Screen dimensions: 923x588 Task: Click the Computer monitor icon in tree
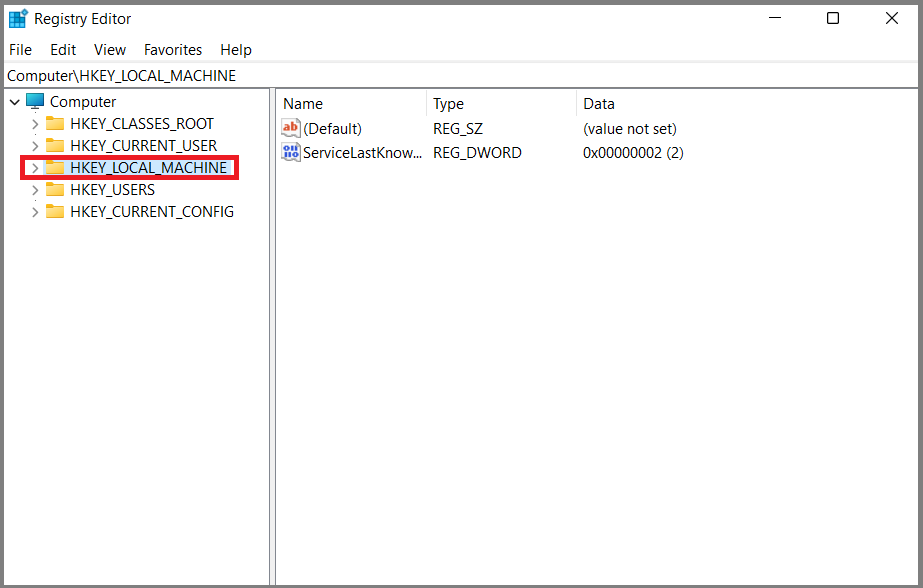(x=35, y=101)
